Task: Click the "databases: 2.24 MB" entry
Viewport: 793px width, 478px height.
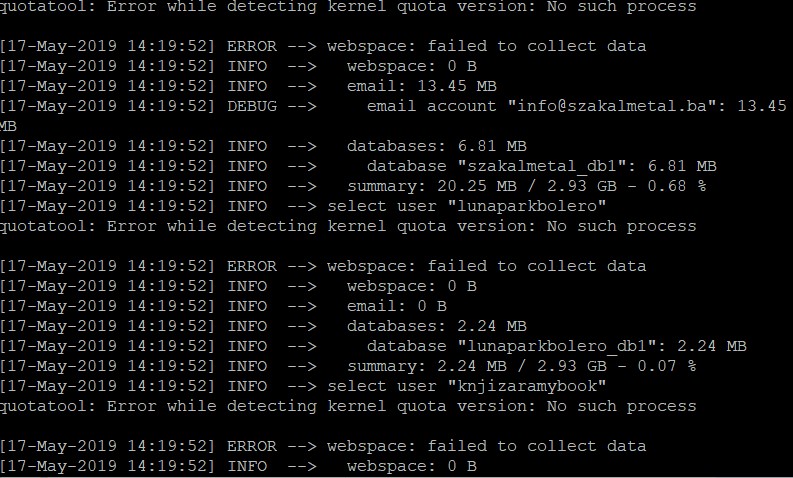Action: (x=436, y=326)
